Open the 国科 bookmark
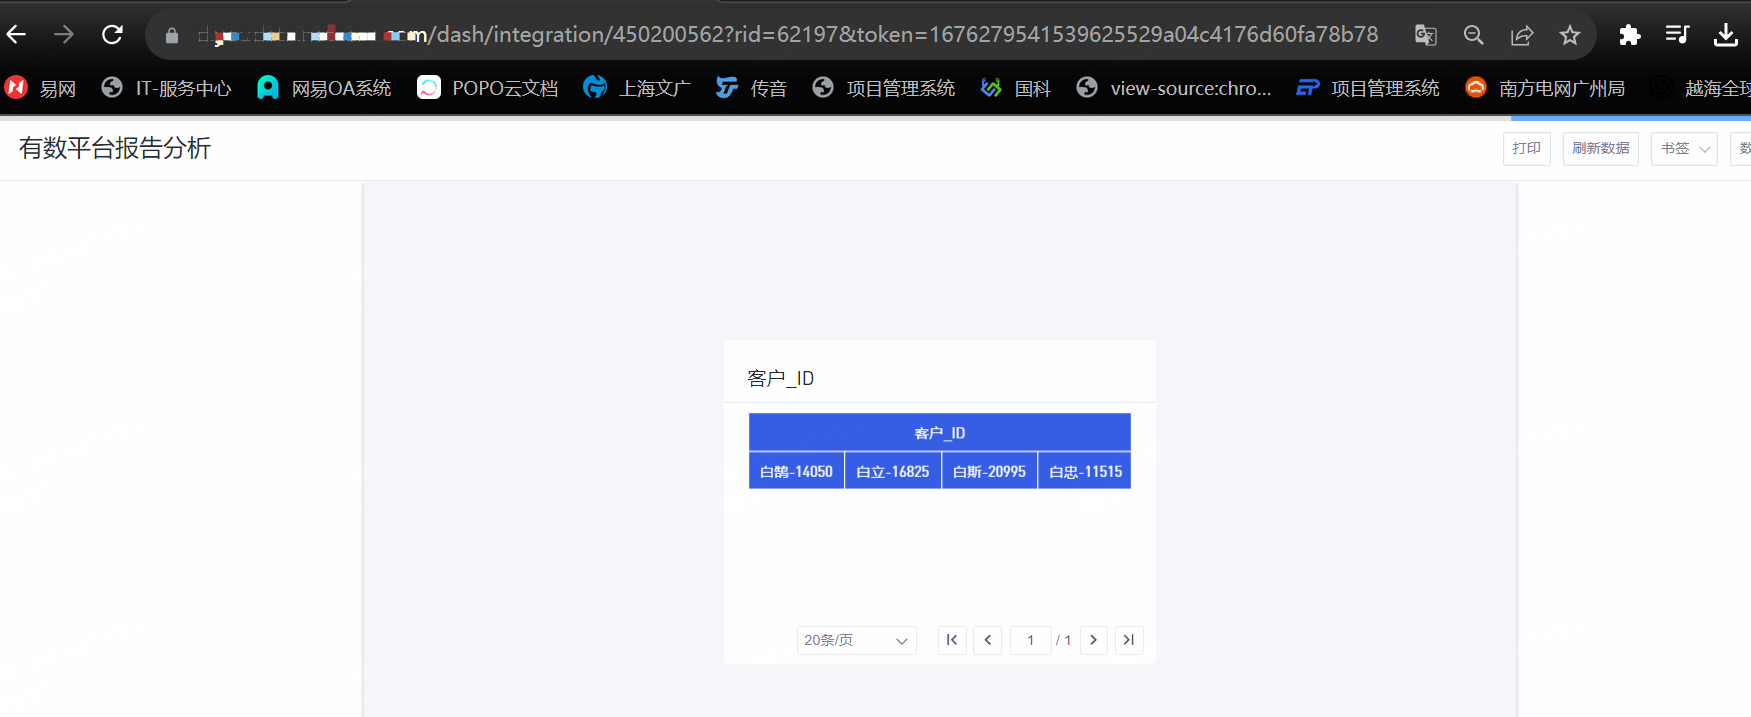Viewport: 1751px width, 717px height. (1016, 88)
